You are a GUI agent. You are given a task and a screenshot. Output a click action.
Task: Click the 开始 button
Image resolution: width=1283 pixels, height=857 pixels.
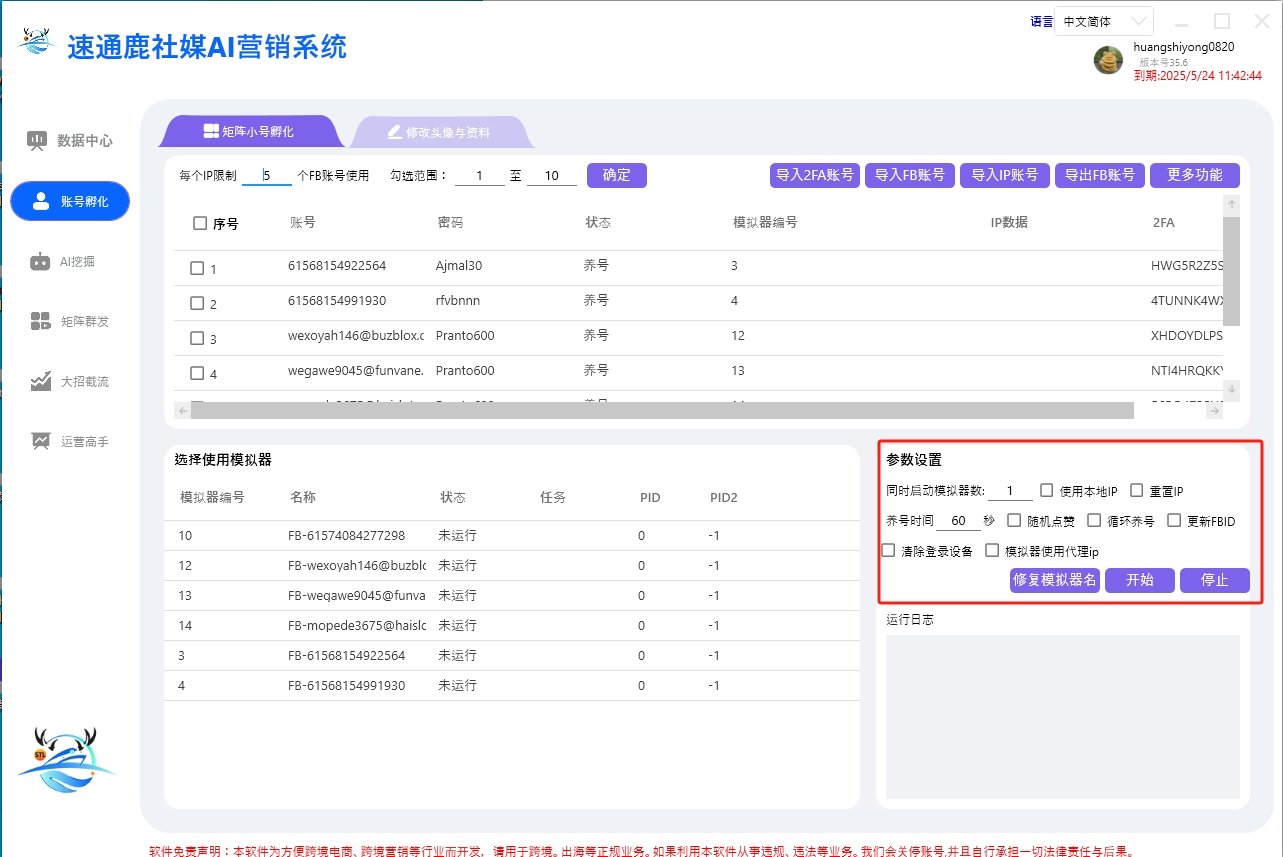point(1140,580)
